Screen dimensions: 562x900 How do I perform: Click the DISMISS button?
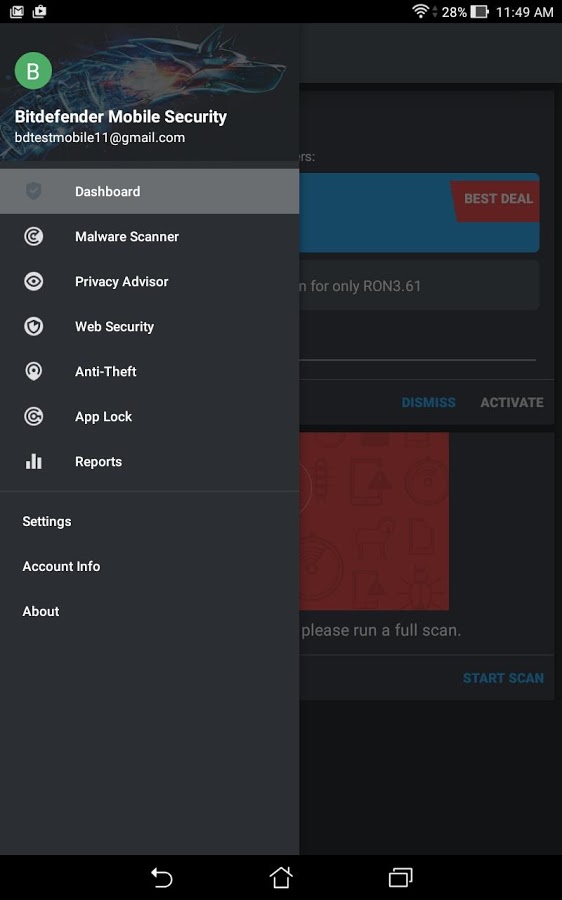[x=428, y=402]
